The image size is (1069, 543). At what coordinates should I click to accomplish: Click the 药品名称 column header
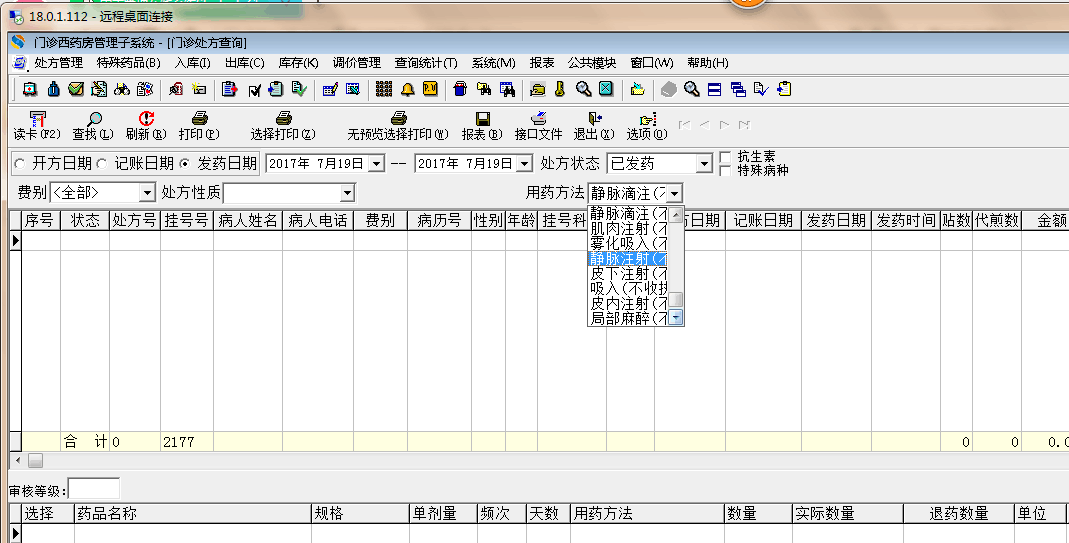pyautogui.click(x=192, y=514)
